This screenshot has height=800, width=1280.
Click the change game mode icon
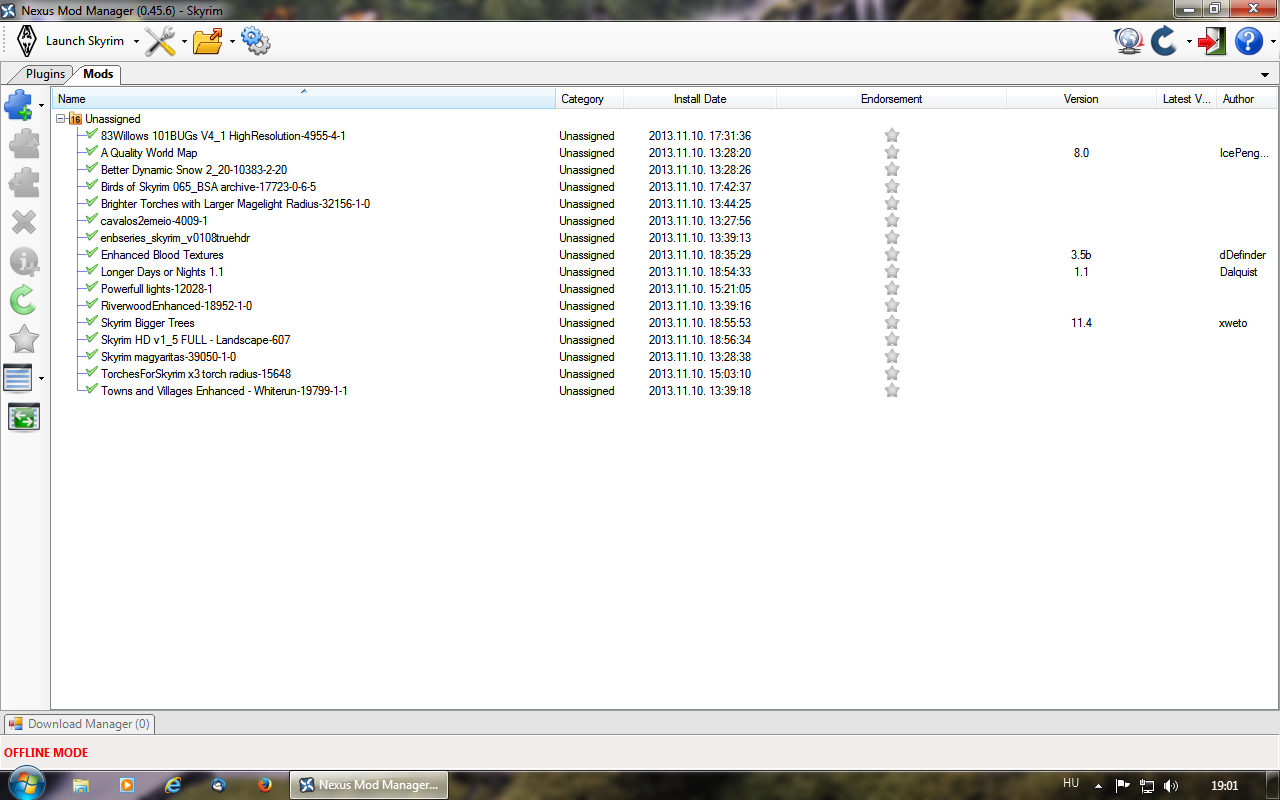[x=1164, y=41]
